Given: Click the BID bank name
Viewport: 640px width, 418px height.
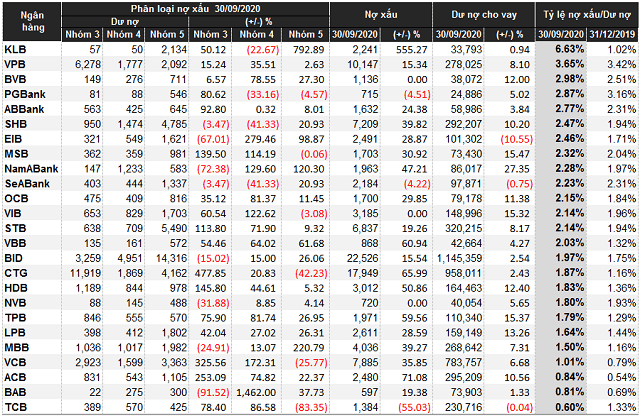Looking at the screenshot, I should [x=13, y=258].
